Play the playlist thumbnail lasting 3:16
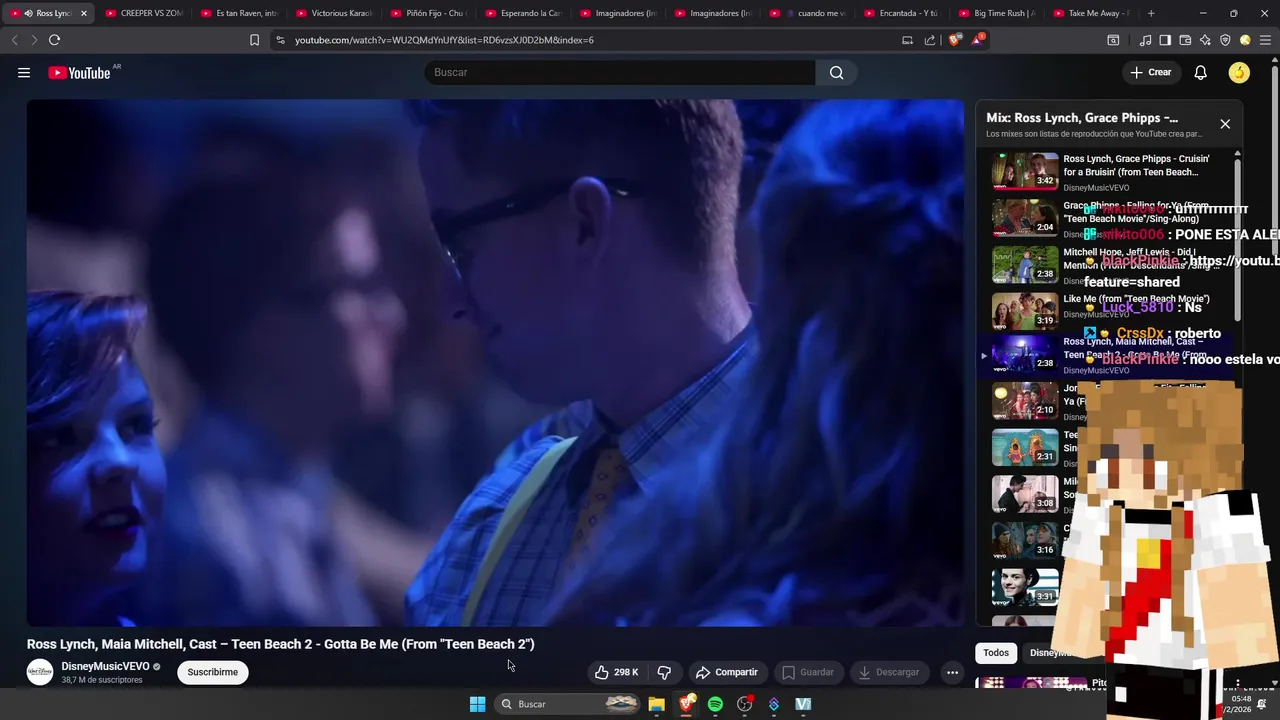This screenshot has width=1280, height=720. point(1025,541)
